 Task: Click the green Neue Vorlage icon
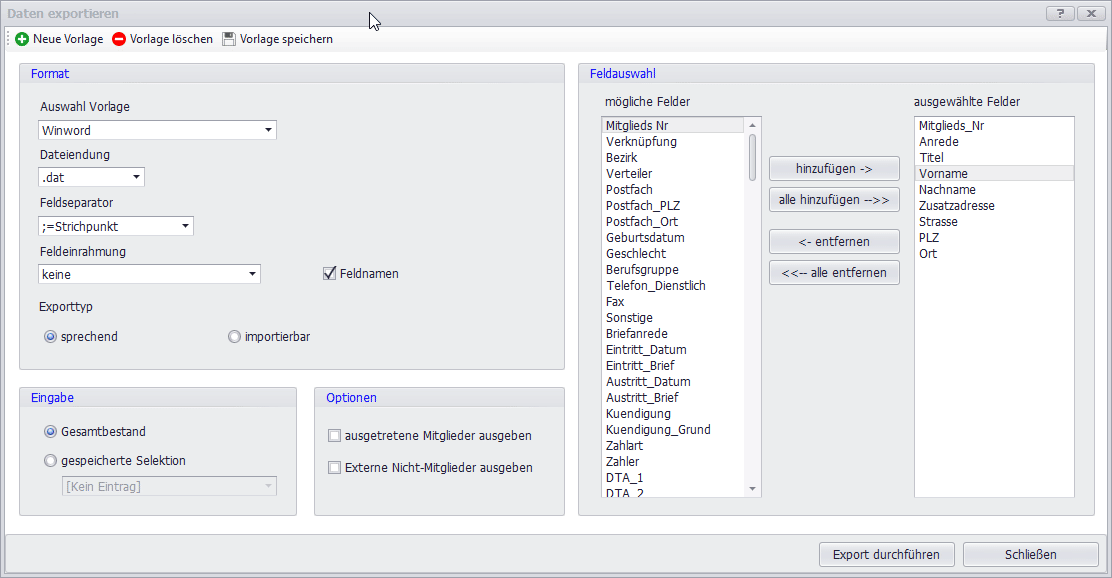[x=22, y=39]
